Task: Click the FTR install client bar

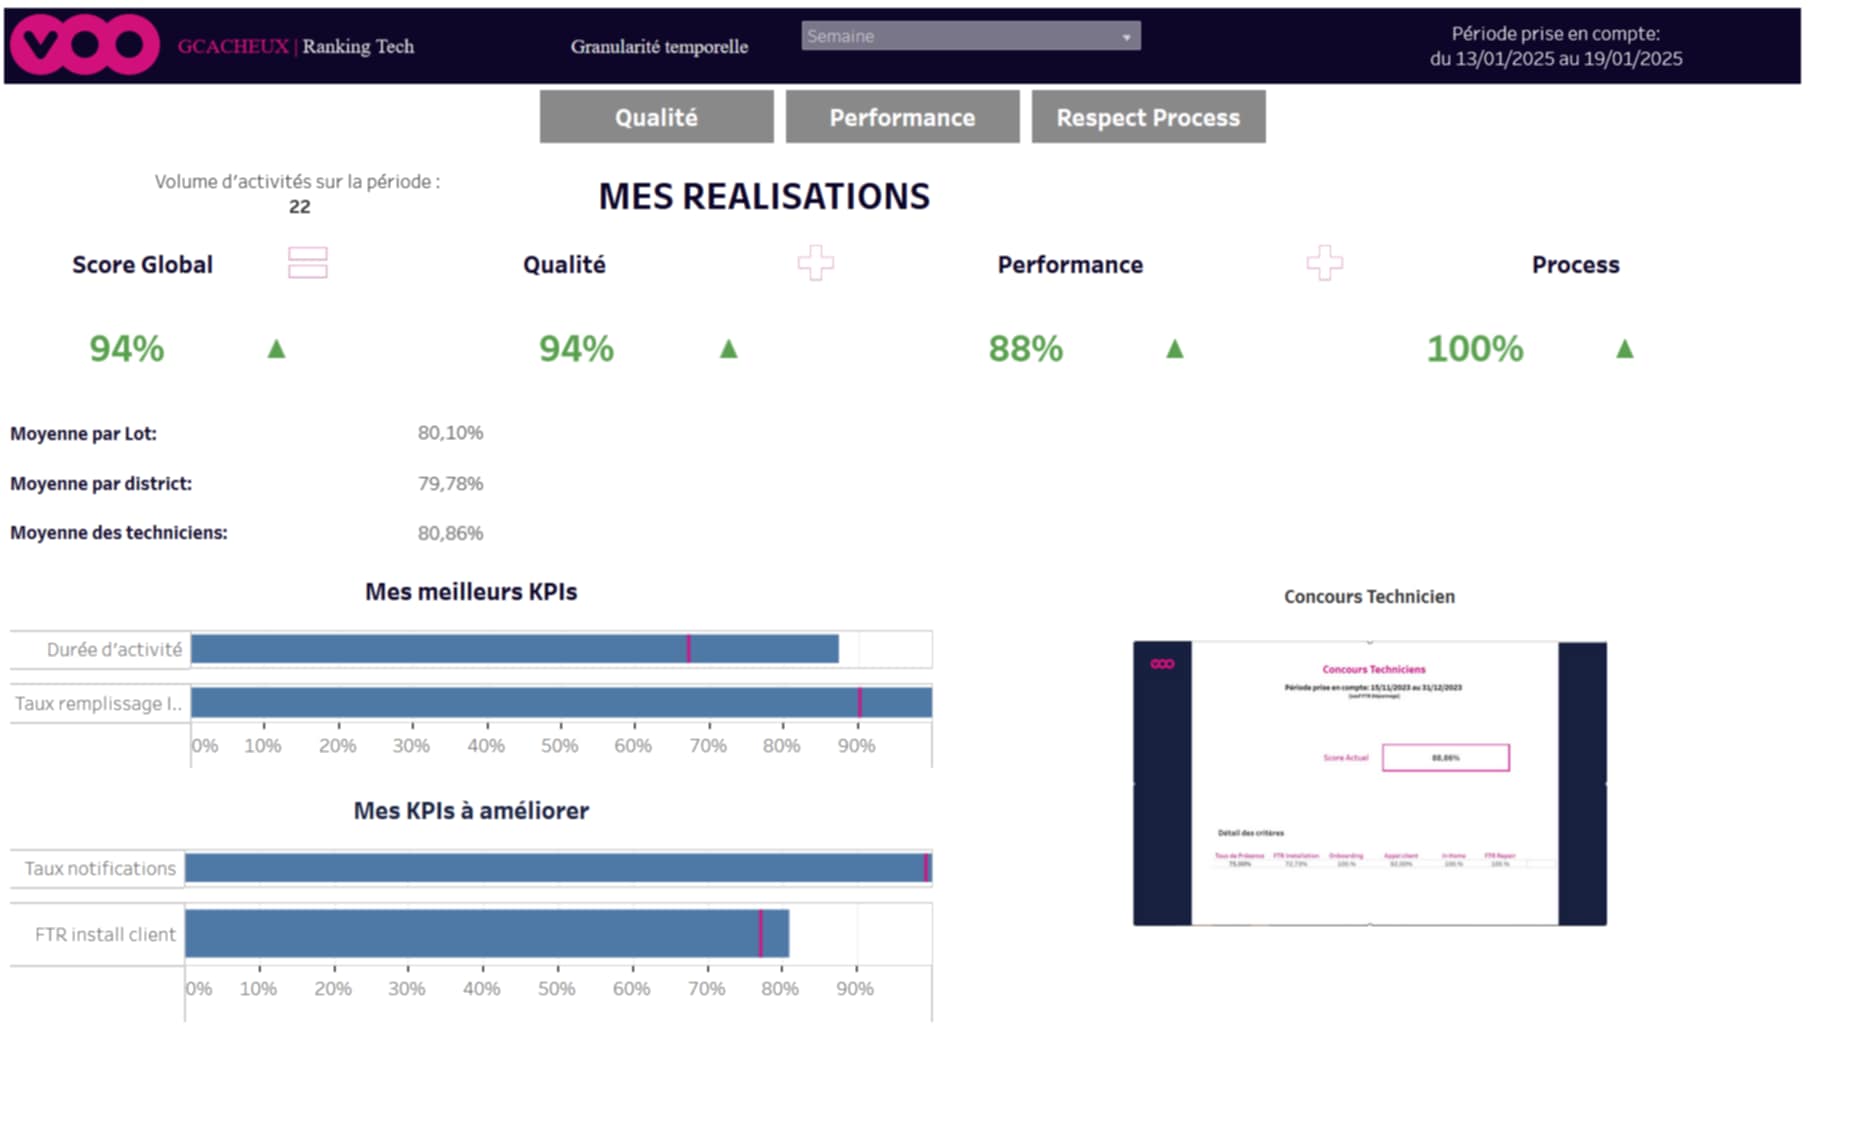Action: [x=487, y=934]
